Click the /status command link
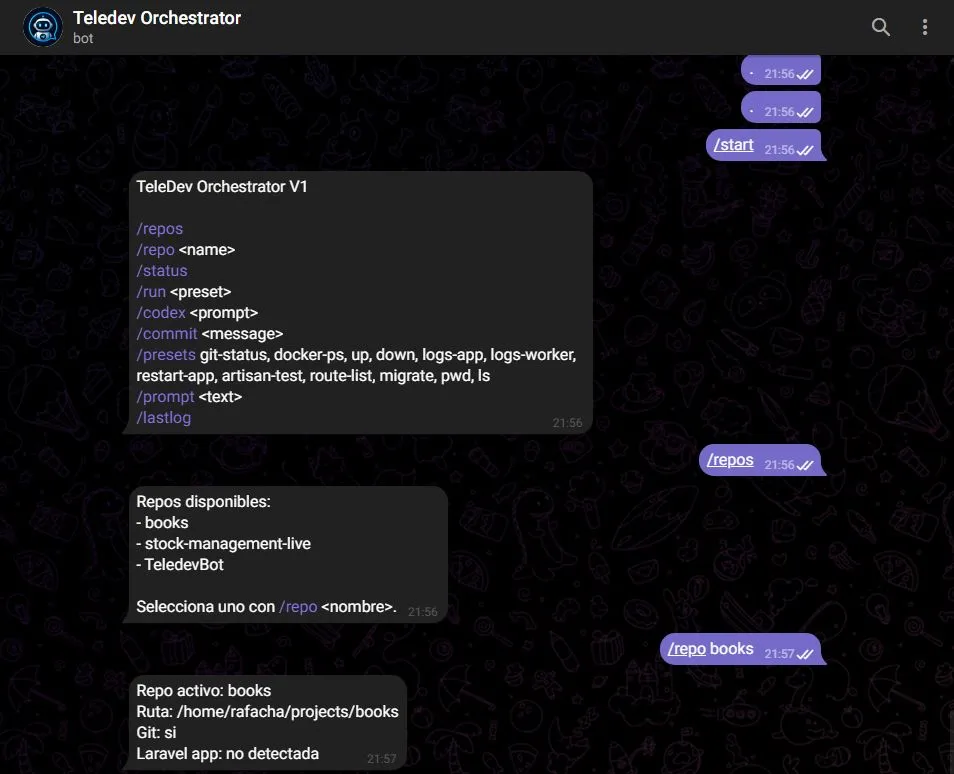Image resolution: width=954 pixels, height=774 pixels. (x=162, y=271)
